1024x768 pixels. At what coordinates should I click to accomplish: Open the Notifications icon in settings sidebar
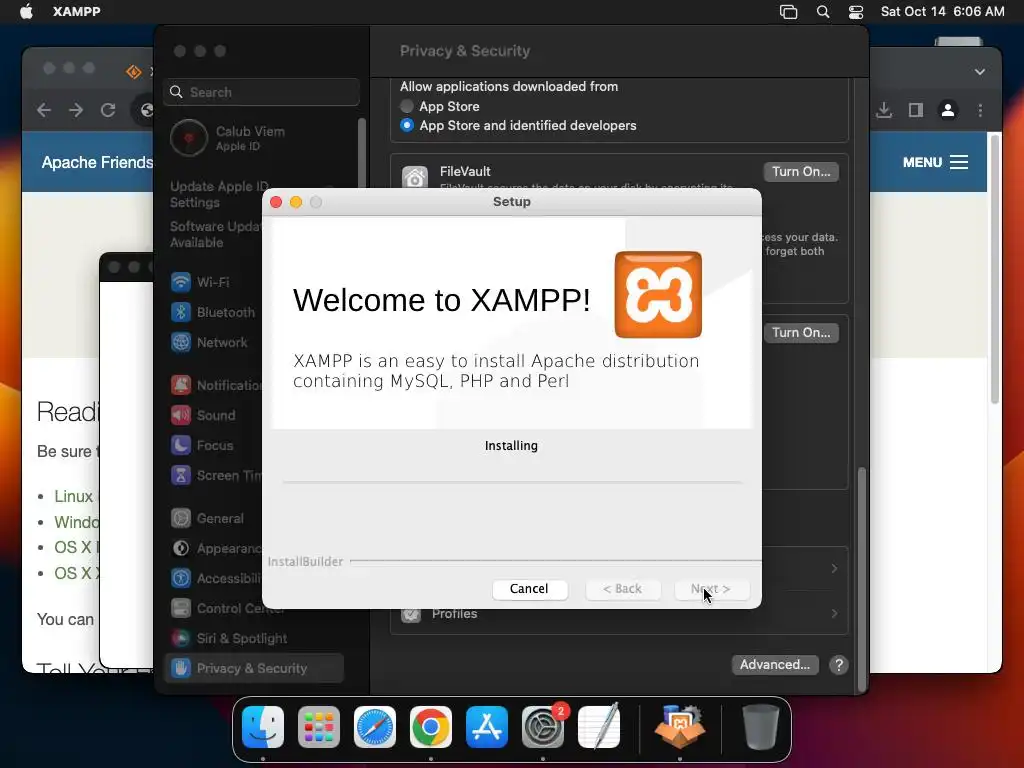181,385
